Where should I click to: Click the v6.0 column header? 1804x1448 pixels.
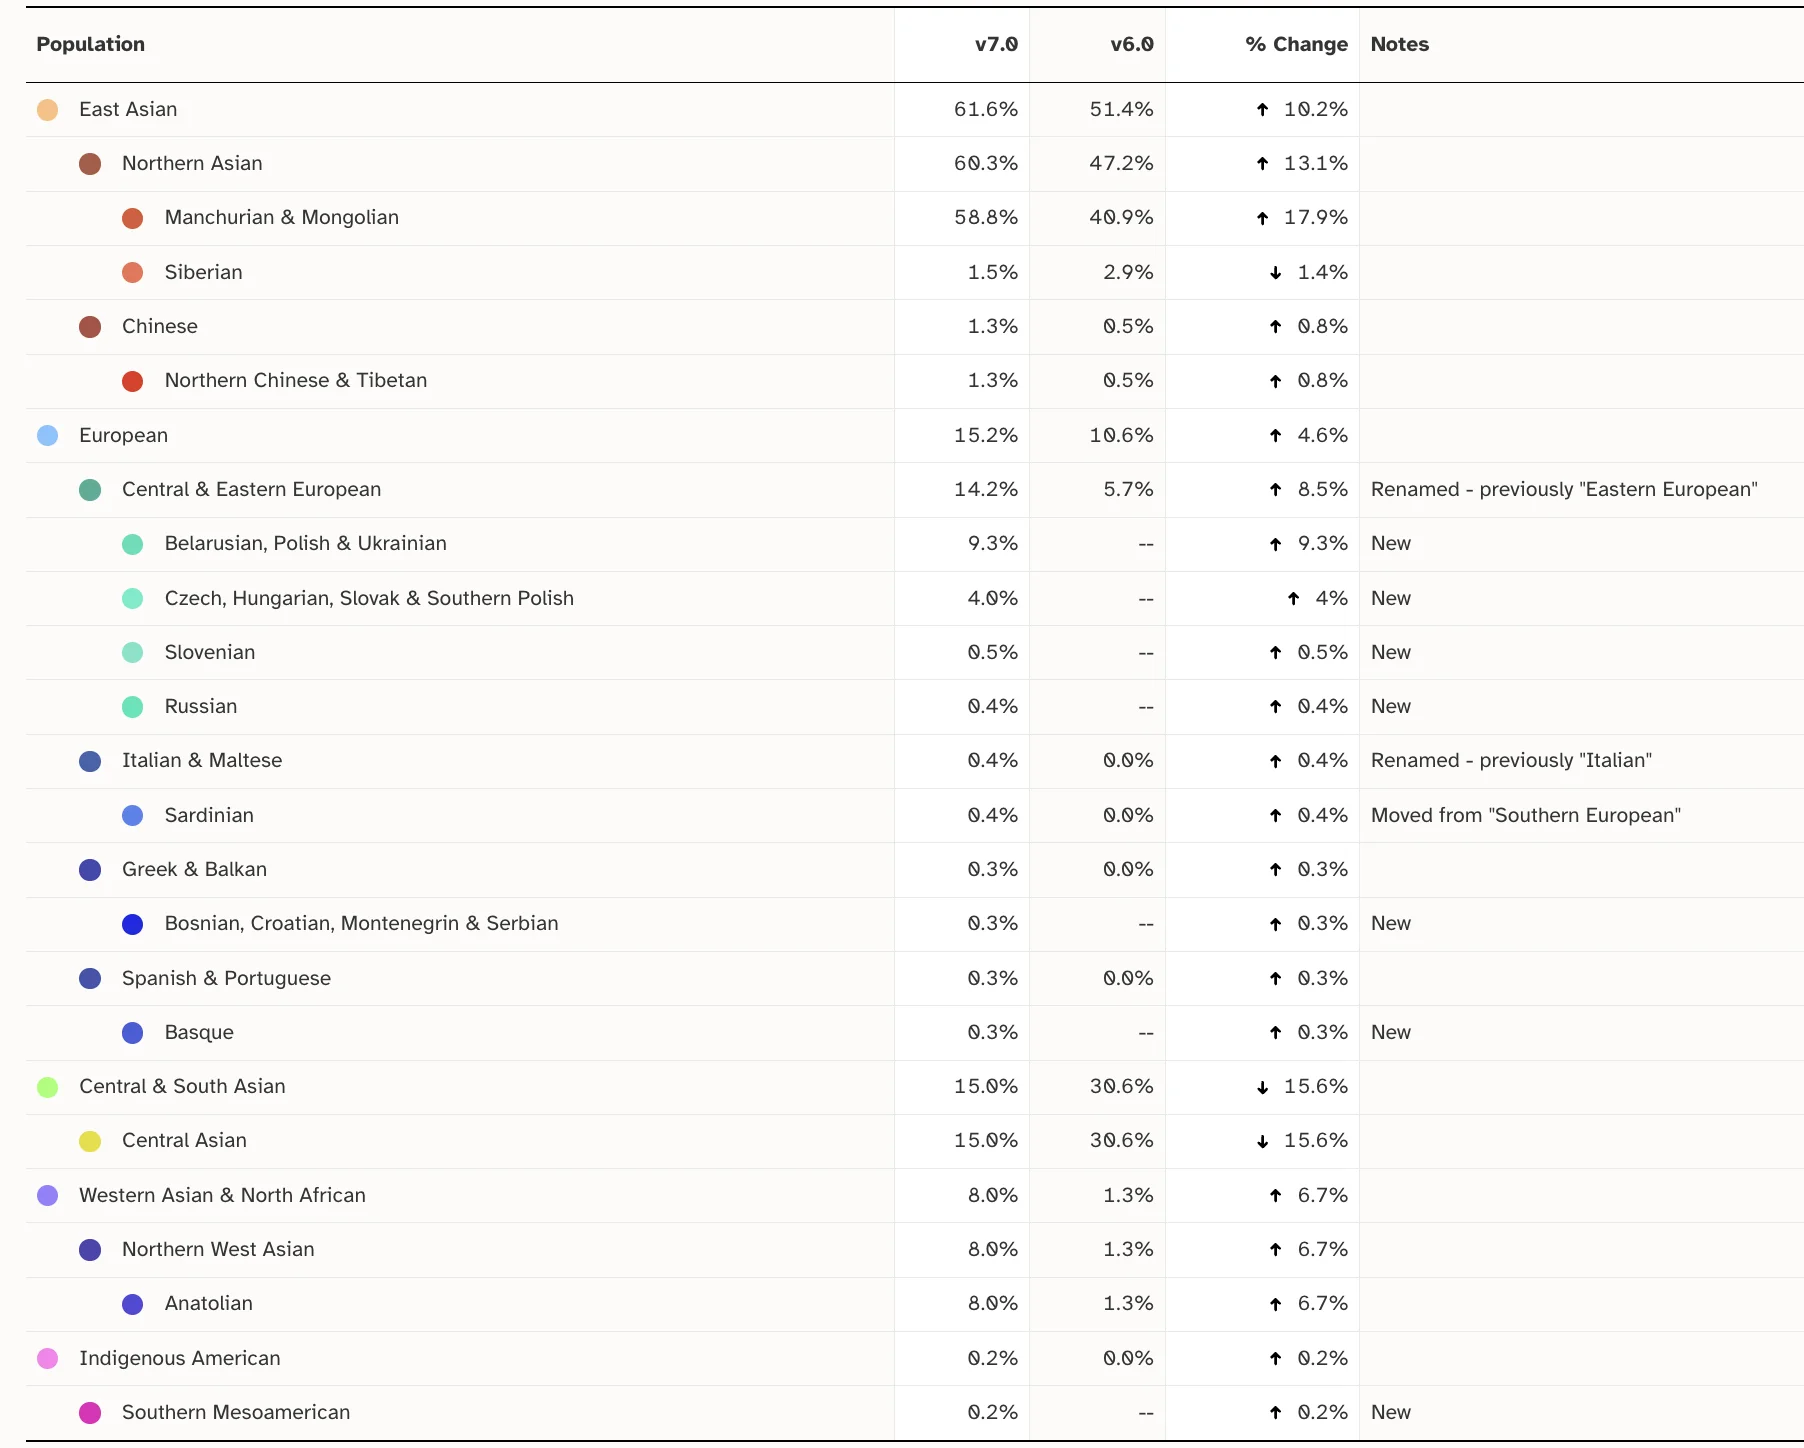(1132, 44)
